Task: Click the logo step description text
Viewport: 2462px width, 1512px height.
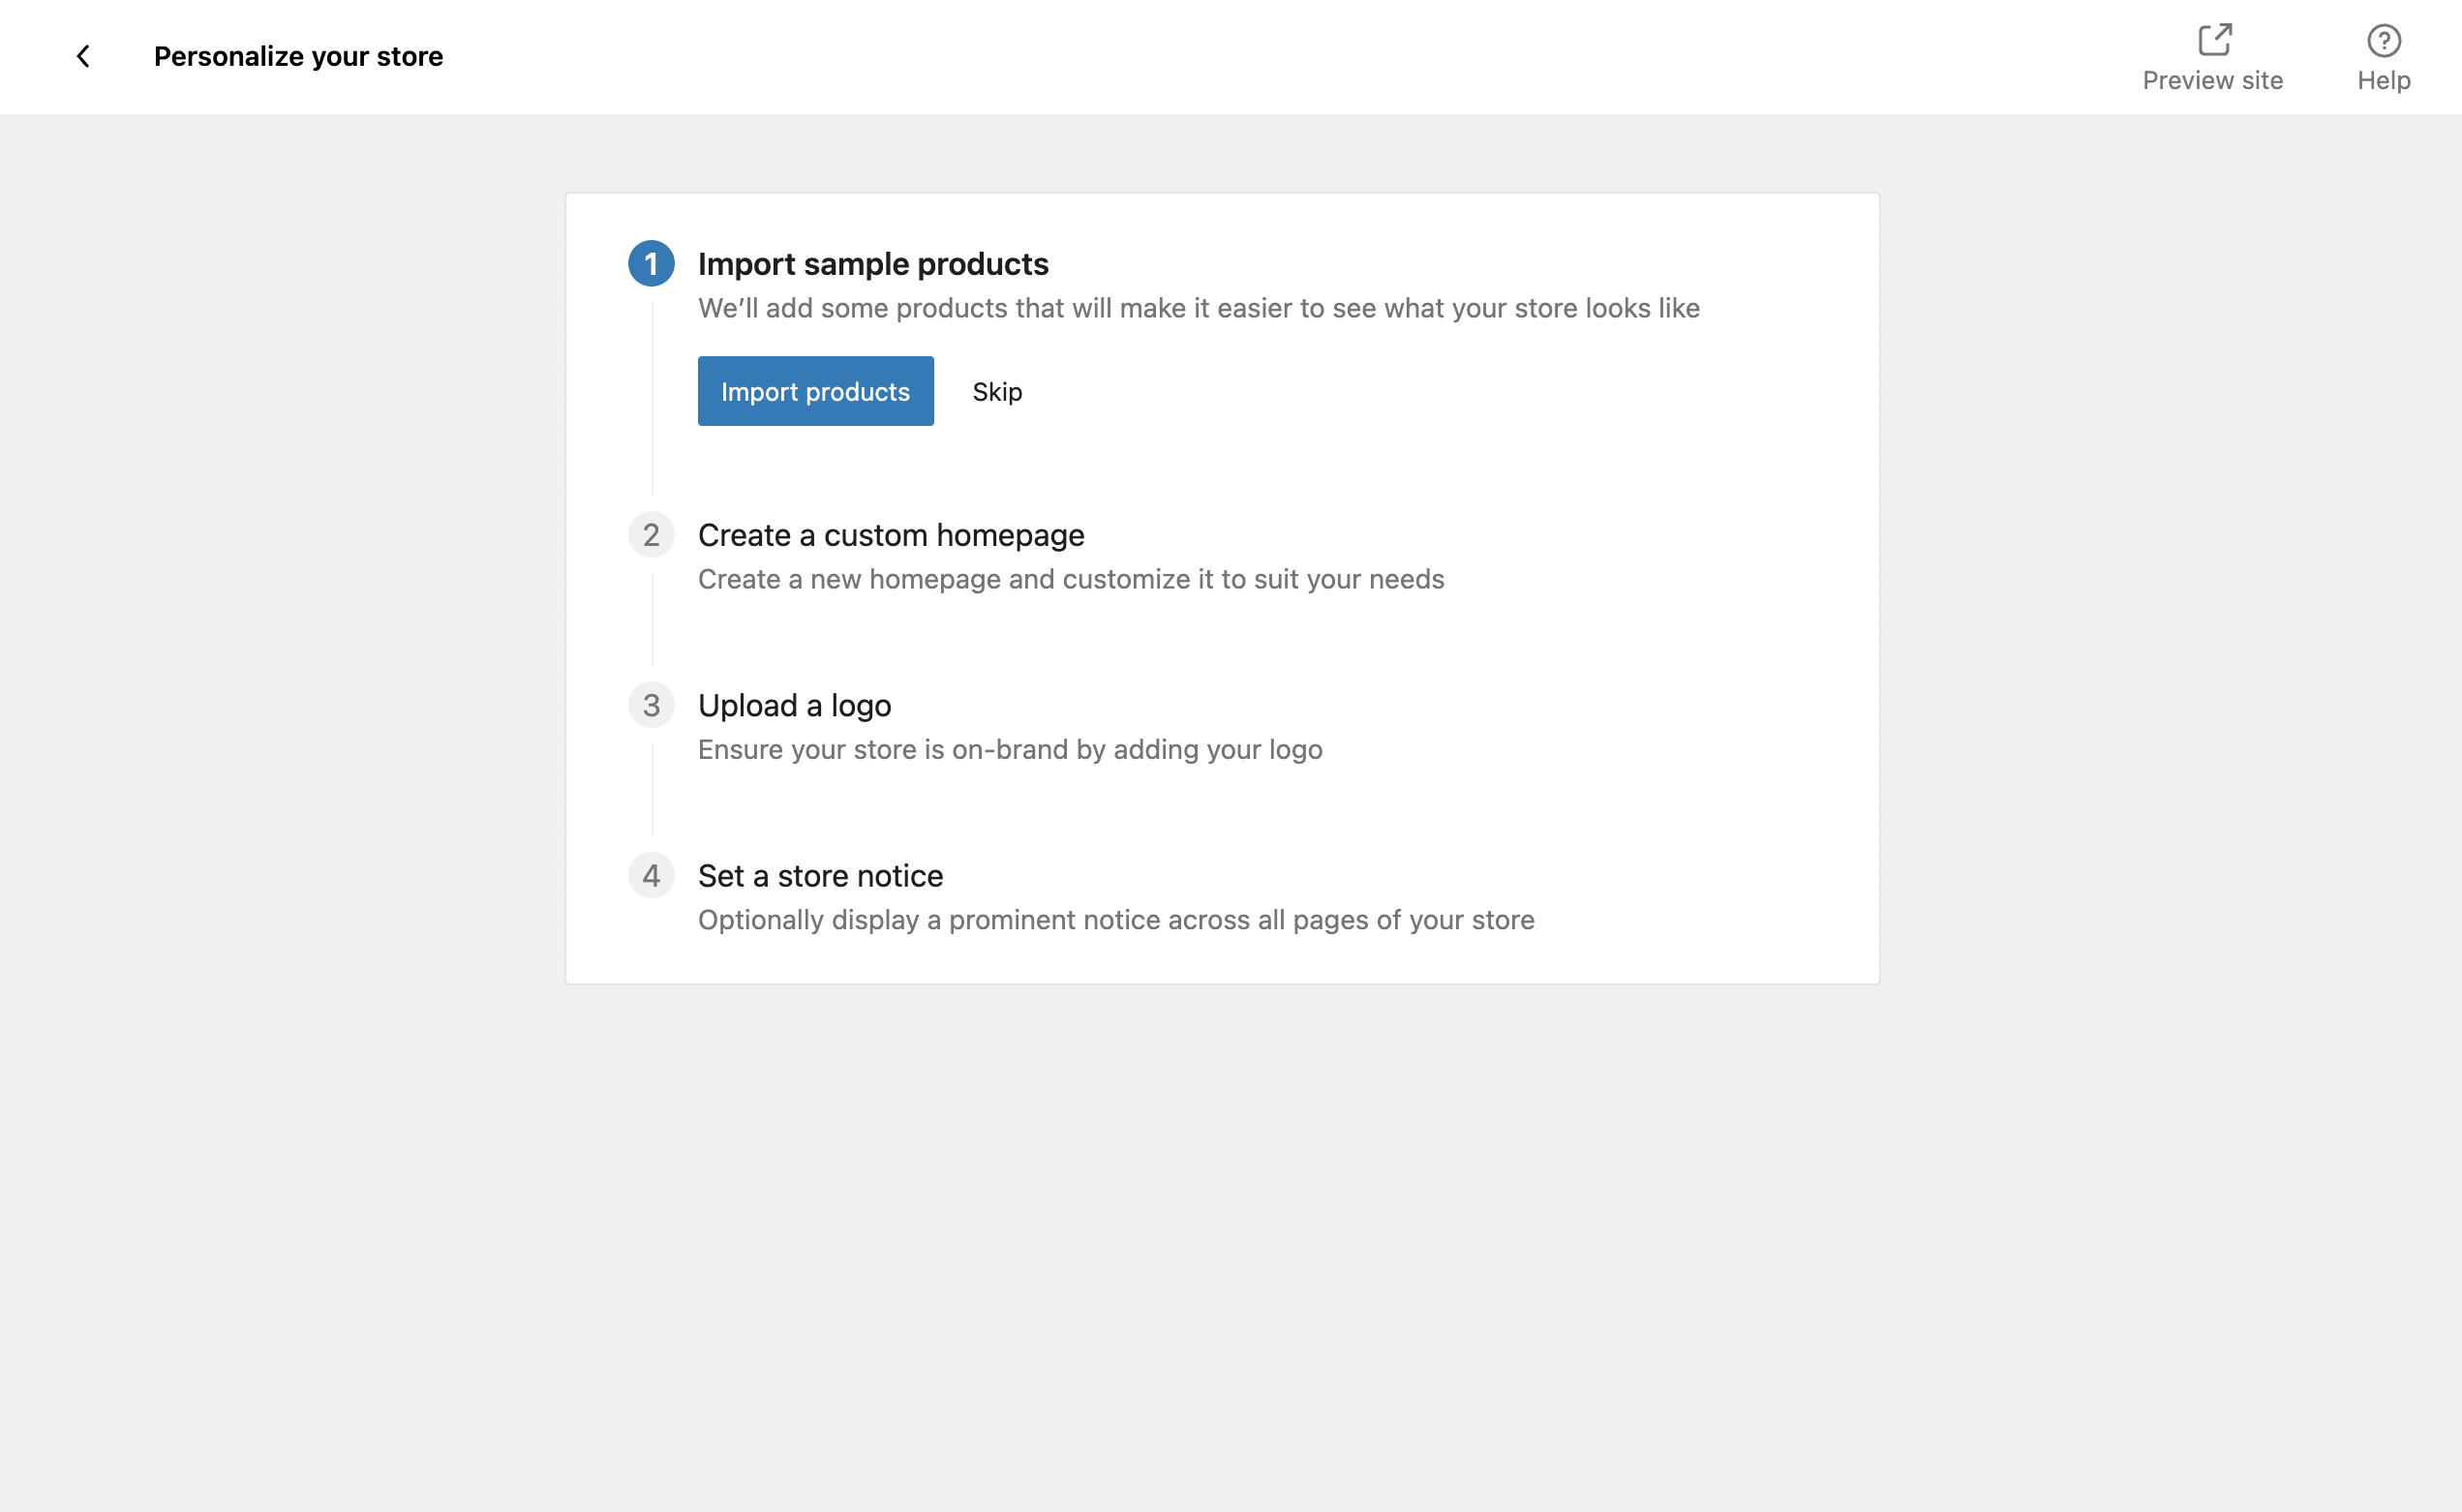Action: [x=1010, y=749]
